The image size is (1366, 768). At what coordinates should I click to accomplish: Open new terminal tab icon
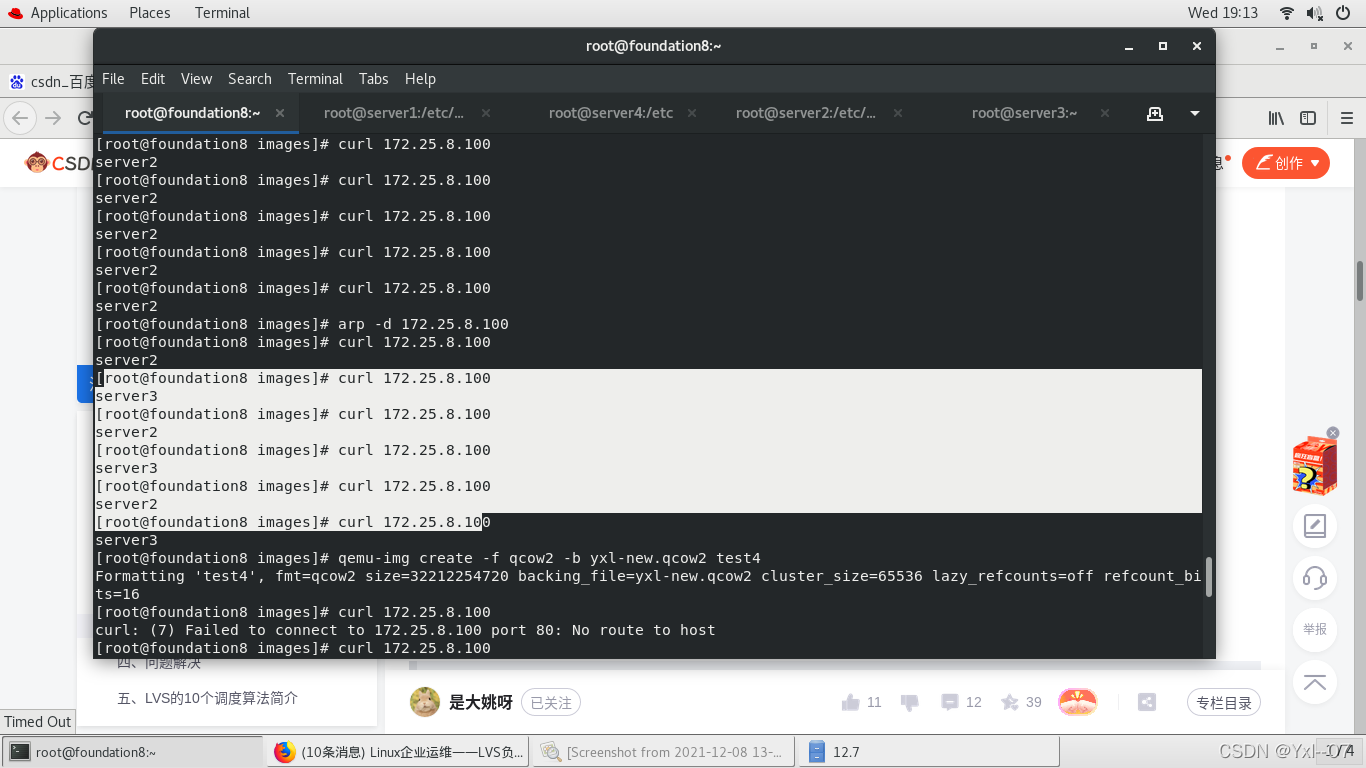pyautogui.click(x=1155, y=114)
